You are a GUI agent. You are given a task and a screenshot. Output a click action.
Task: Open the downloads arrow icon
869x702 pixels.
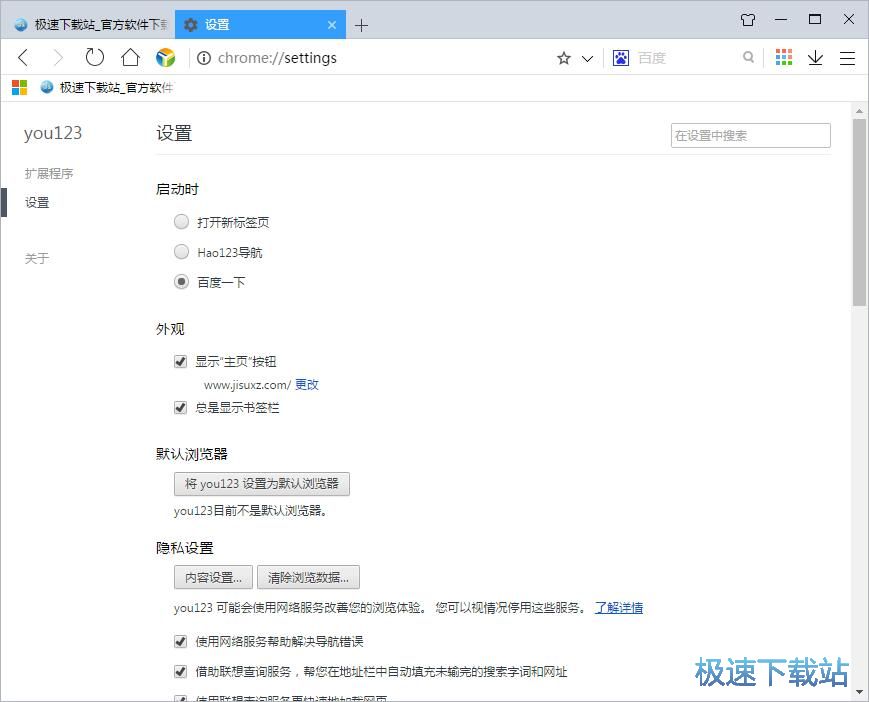click(815, 58)
